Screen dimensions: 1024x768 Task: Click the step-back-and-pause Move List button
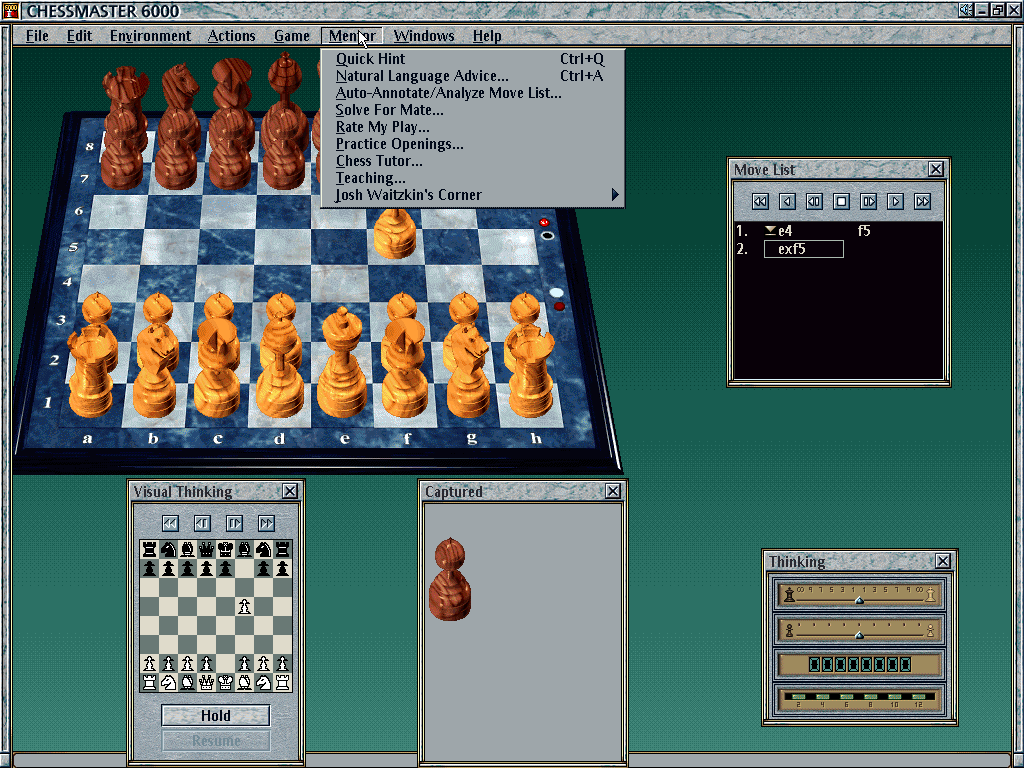point(814,201)
